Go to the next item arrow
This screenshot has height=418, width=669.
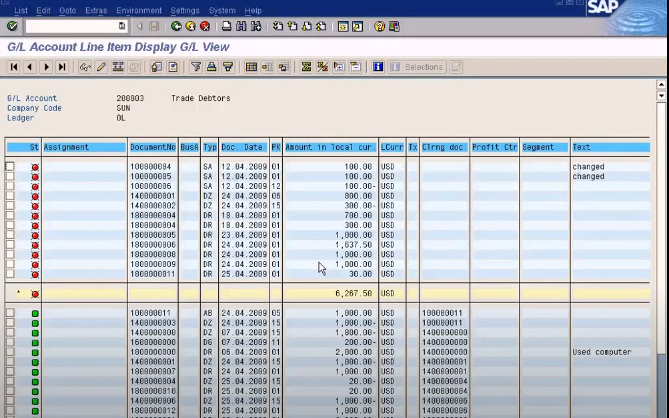46,67
